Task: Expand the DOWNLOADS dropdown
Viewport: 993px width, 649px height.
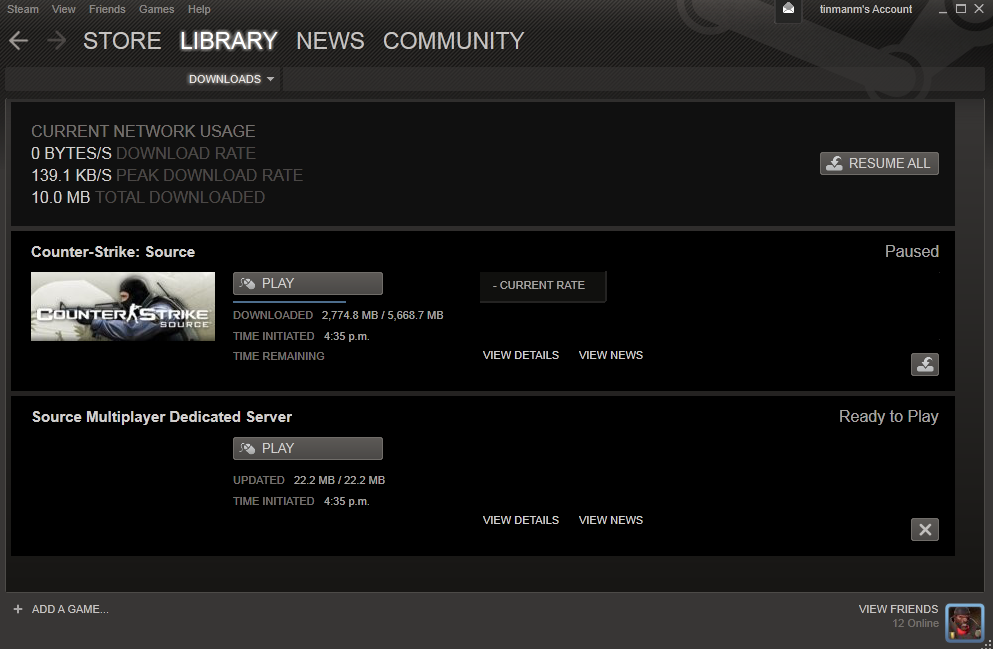Action: coord(231,79)
